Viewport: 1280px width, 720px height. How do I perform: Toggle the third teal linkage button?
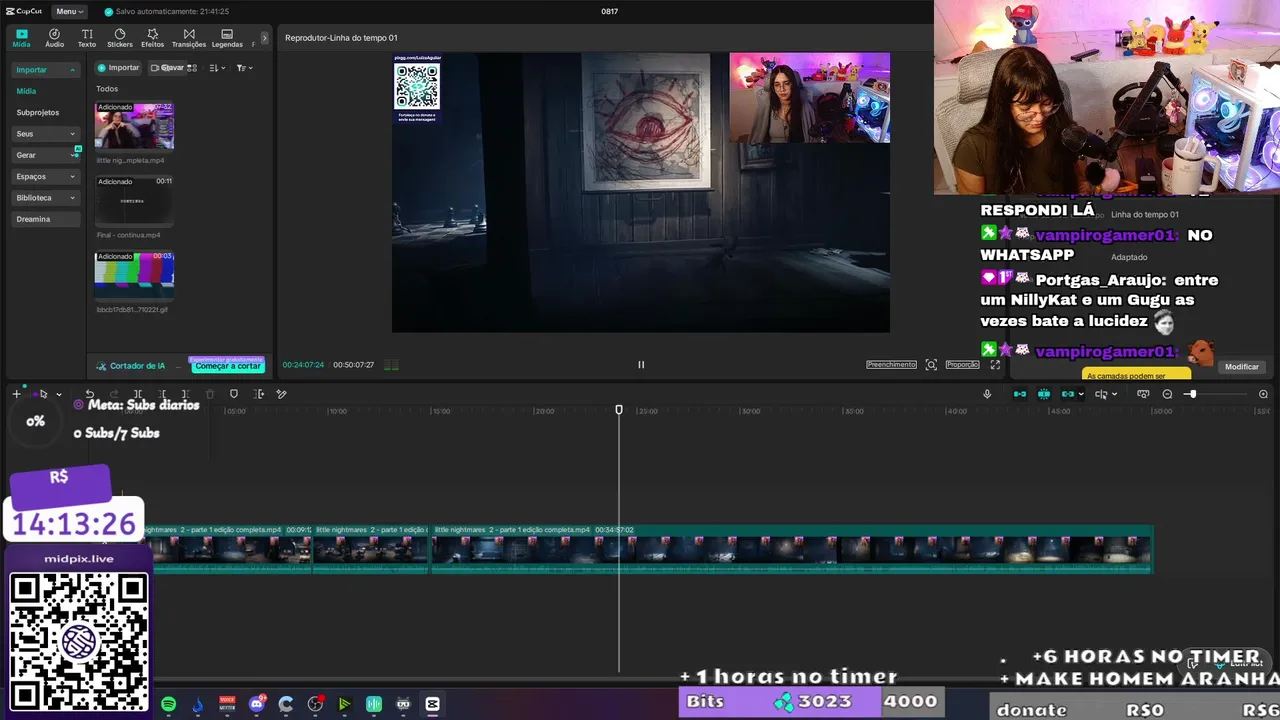pyautogui.click(x=1067, y=394)
